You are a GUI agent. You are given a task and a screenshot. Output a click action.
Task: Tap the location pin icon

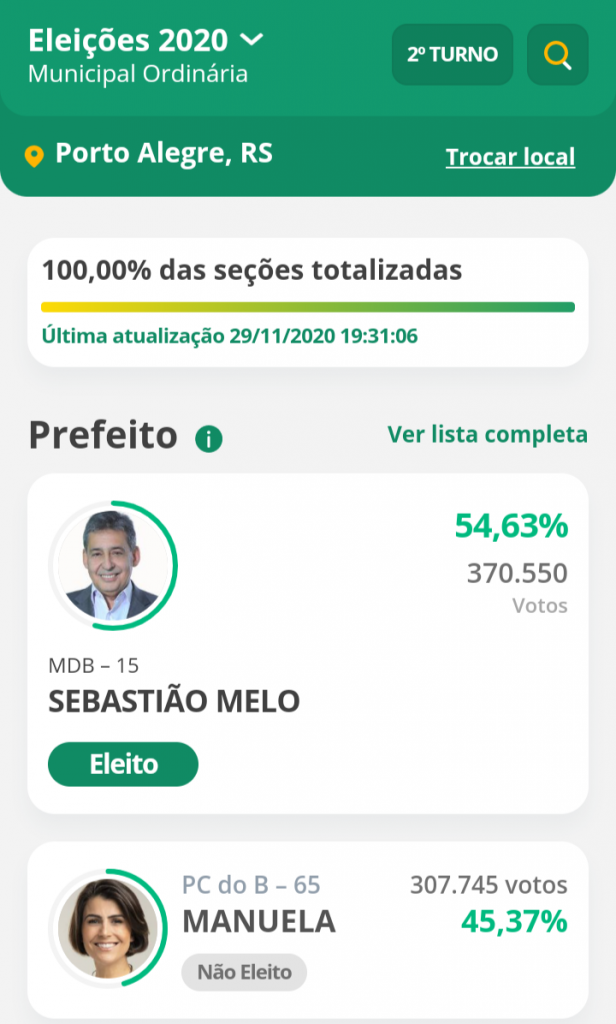(x=34, y=157)
